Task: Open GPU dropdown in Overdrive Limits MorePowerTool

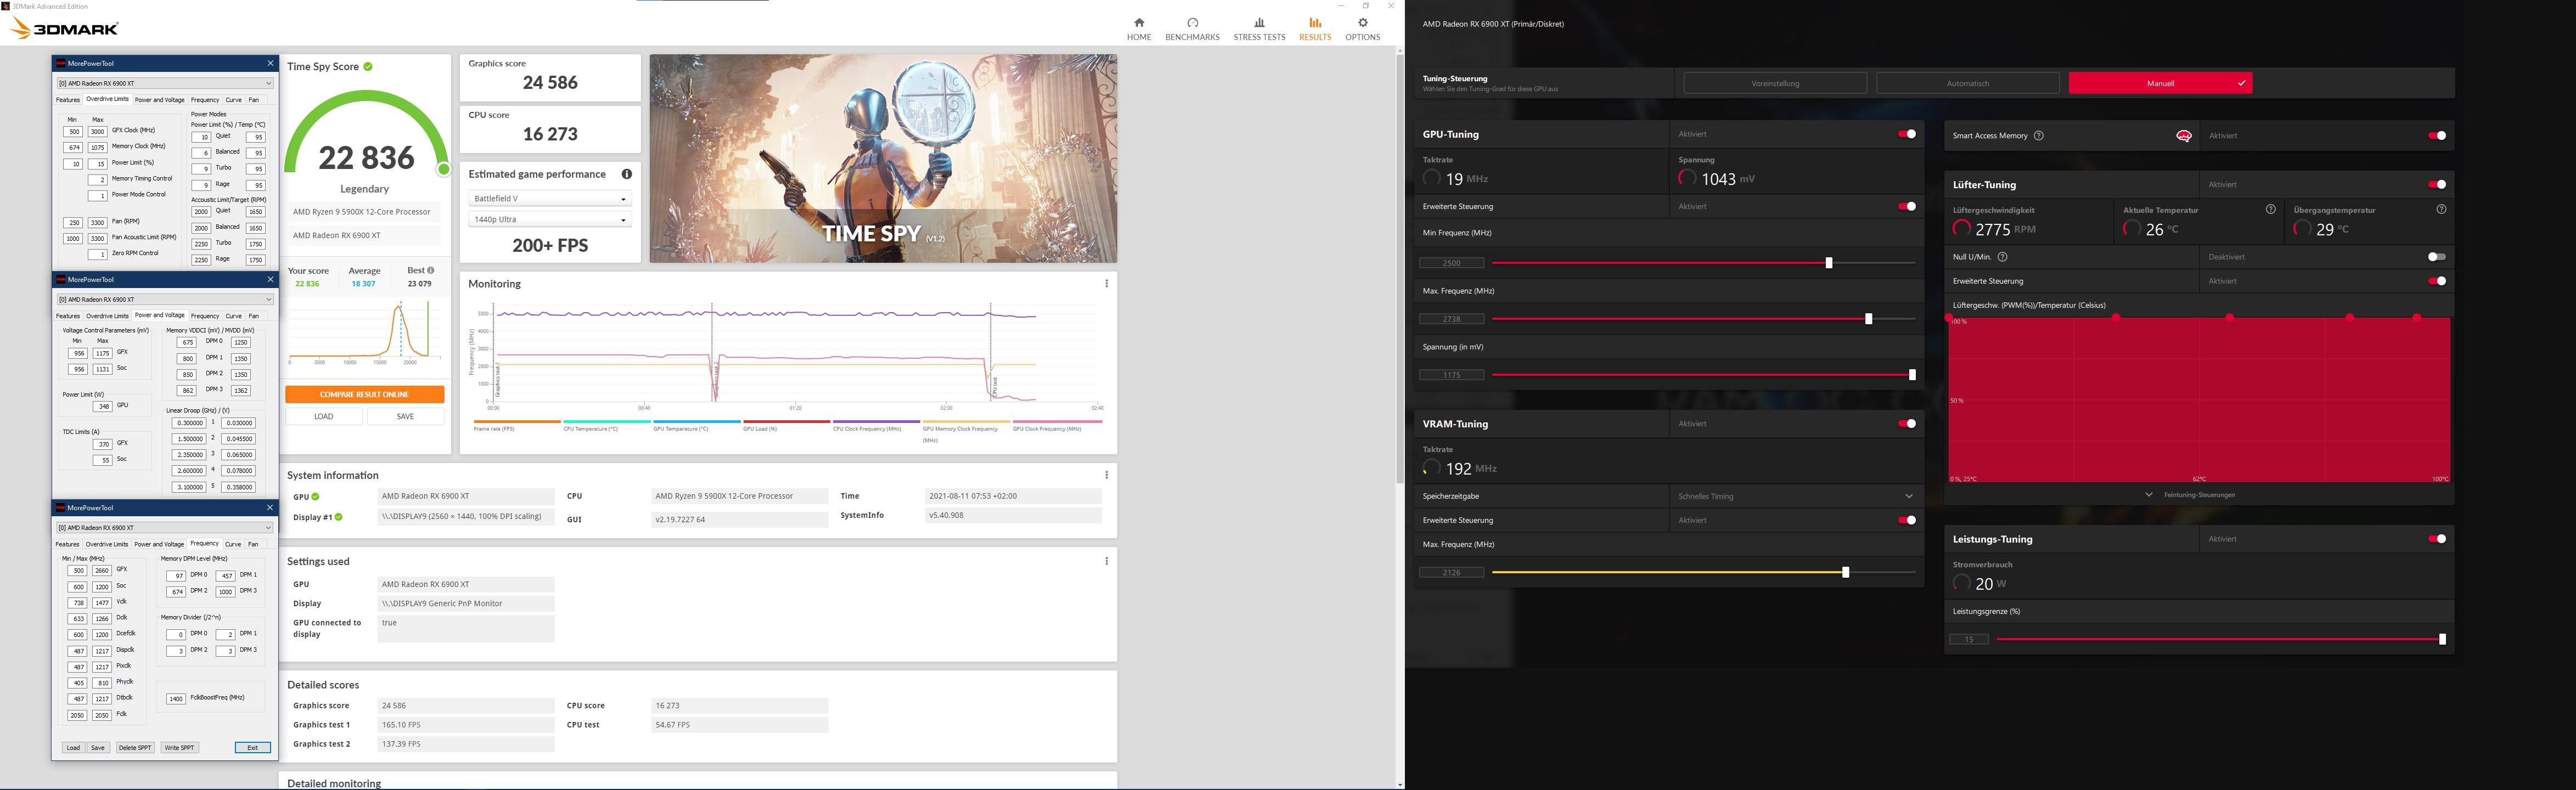Action: (165, 83)
